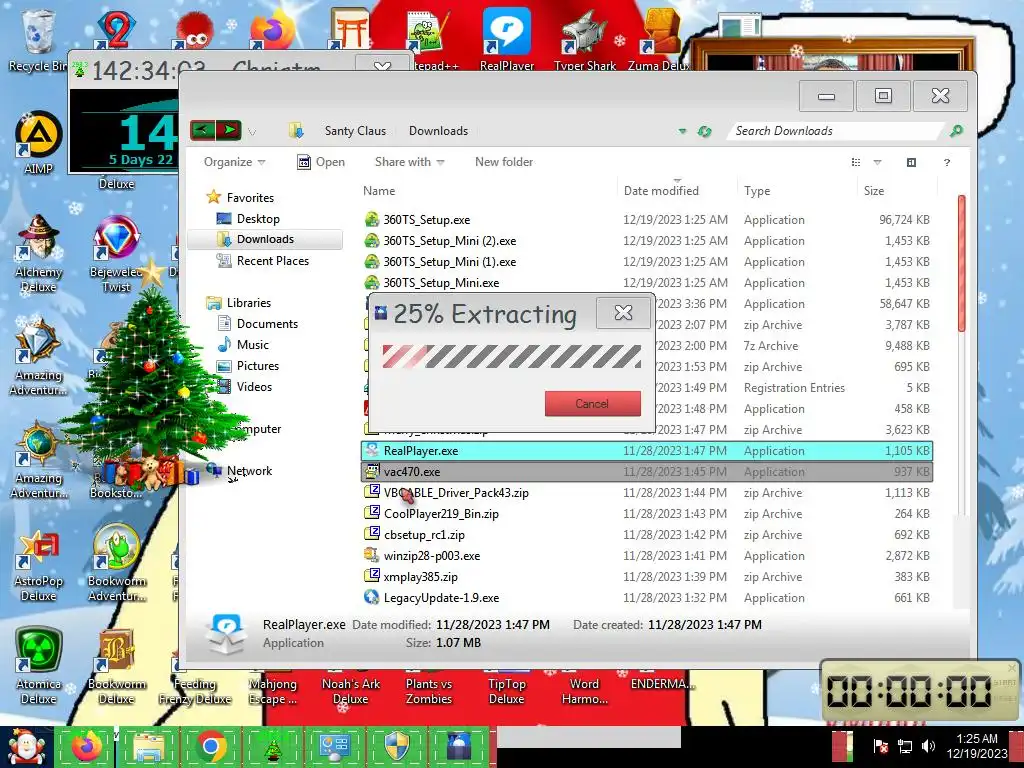
Task: Click the Christmas tree taskbar icon
Action: click(x=272, y=747)
